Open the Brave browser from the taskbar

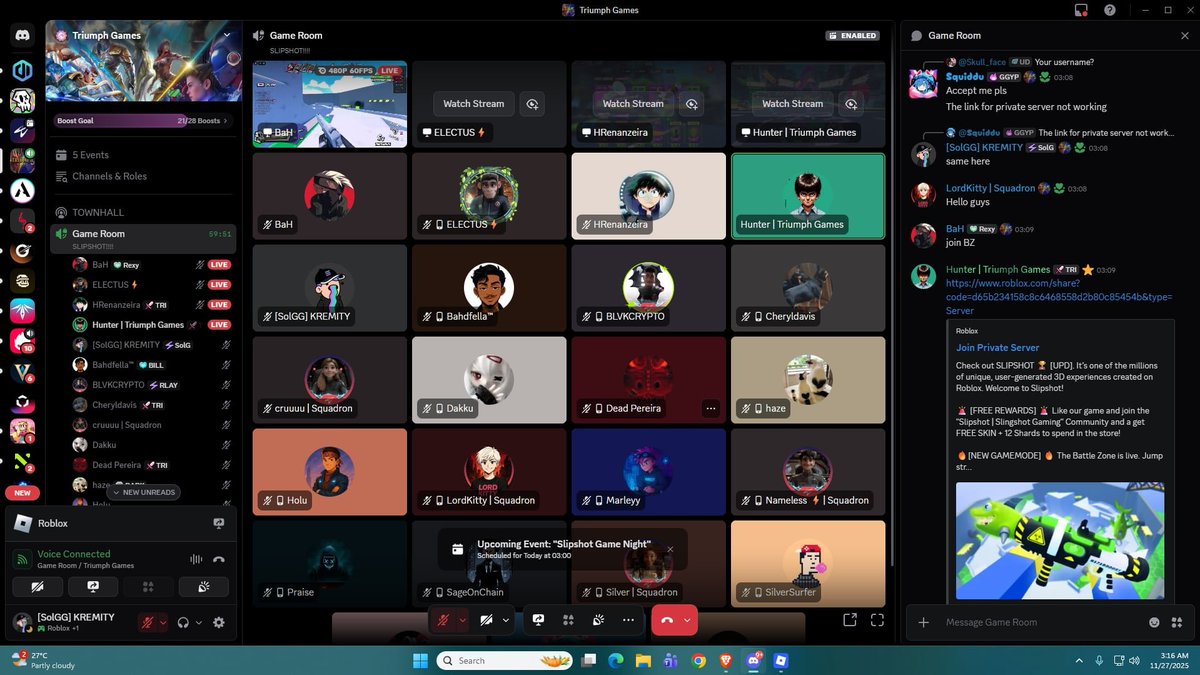(725, 660)
